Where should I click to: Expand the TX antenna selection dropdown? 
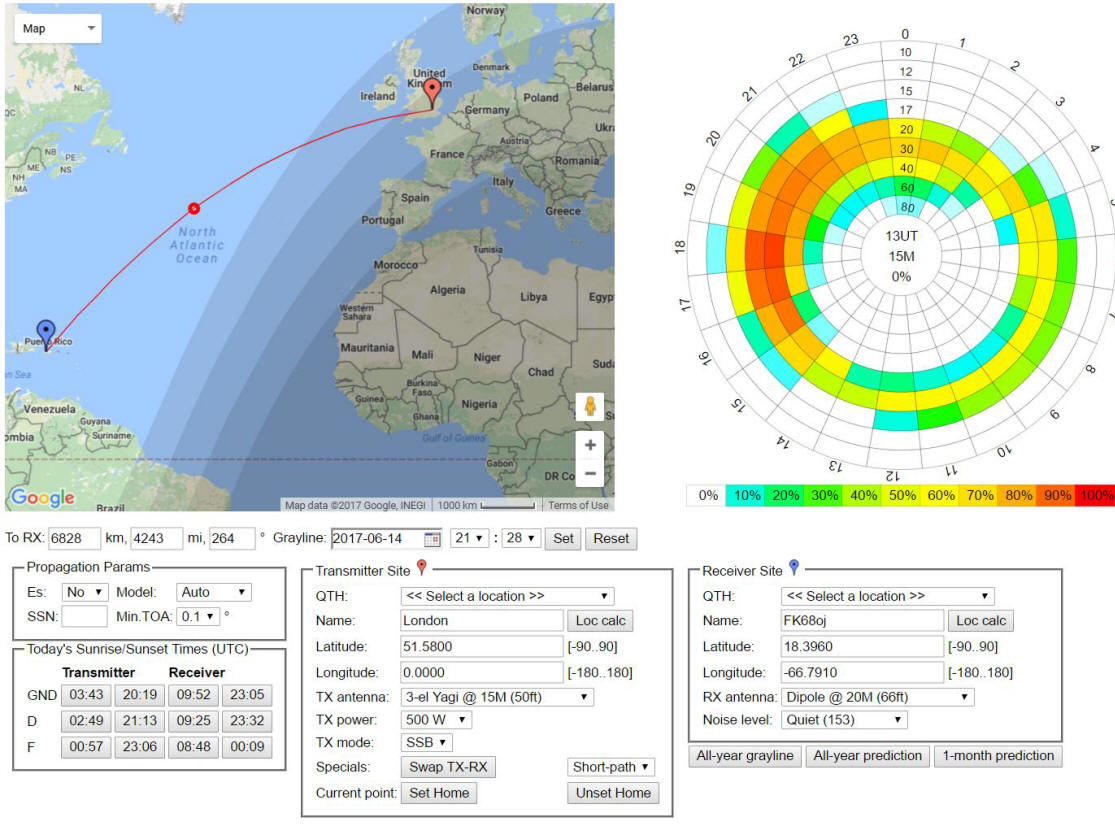[496, 697]
